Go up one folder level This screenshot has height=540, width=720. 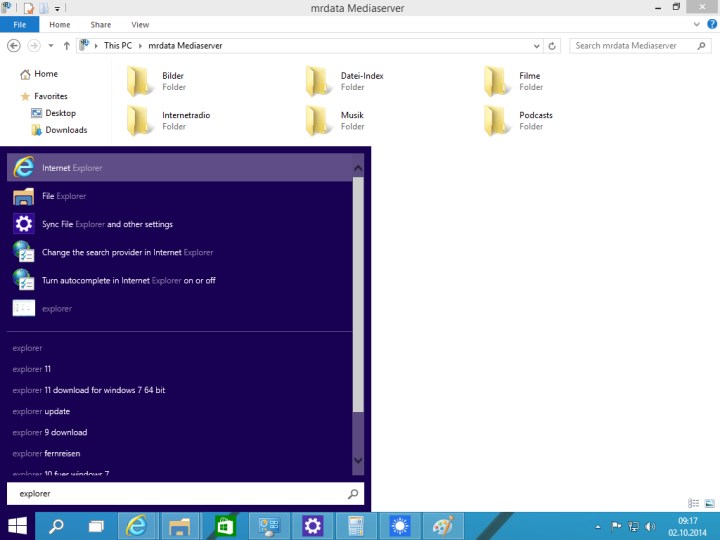tap(67, 45)
